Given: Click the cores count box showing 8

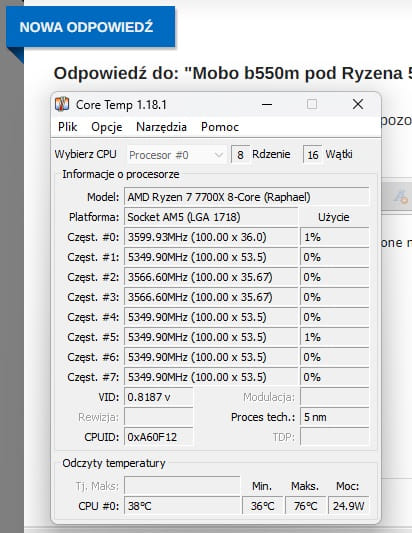Looking at the screenshot, I should pyautogui.click(x=240, y=155).
